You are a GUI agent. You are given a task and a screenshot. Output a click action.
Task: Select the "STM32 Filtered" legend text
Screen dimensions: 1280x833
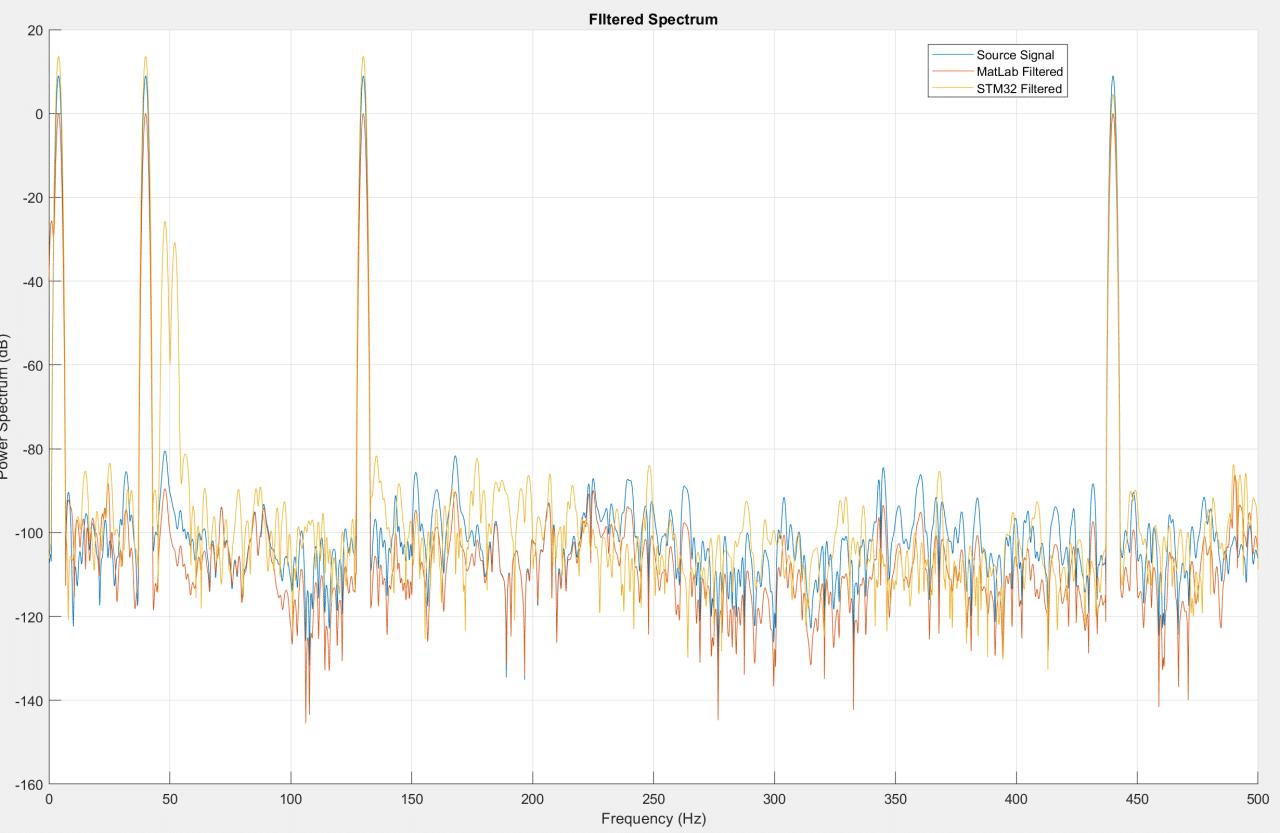tap(1019, 89)
